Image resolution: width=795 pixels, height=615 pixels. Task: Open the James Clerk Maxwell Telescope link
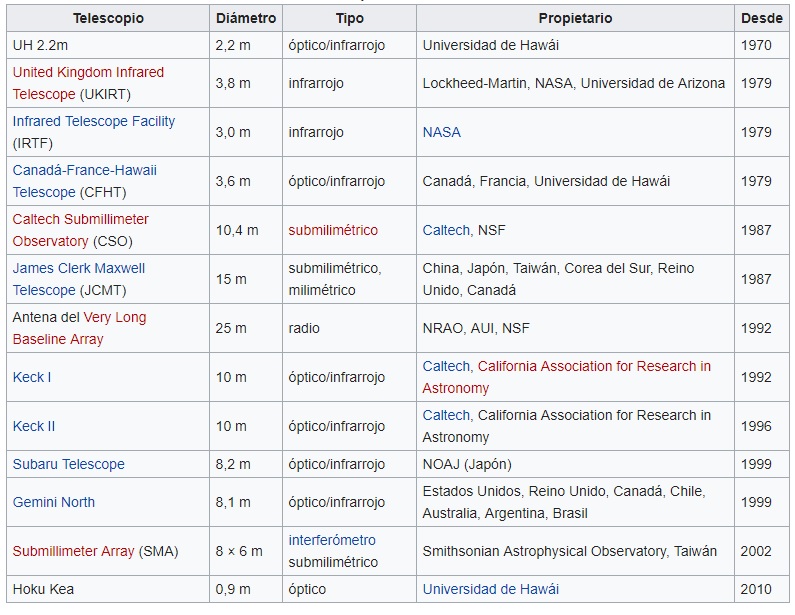(x=79, y=279)
